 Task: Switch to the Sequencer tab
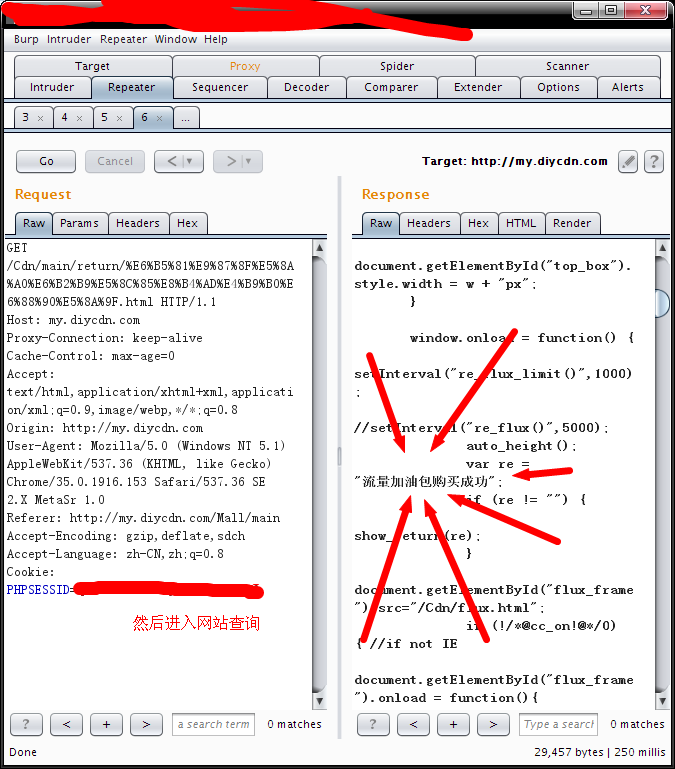(220, 87)
